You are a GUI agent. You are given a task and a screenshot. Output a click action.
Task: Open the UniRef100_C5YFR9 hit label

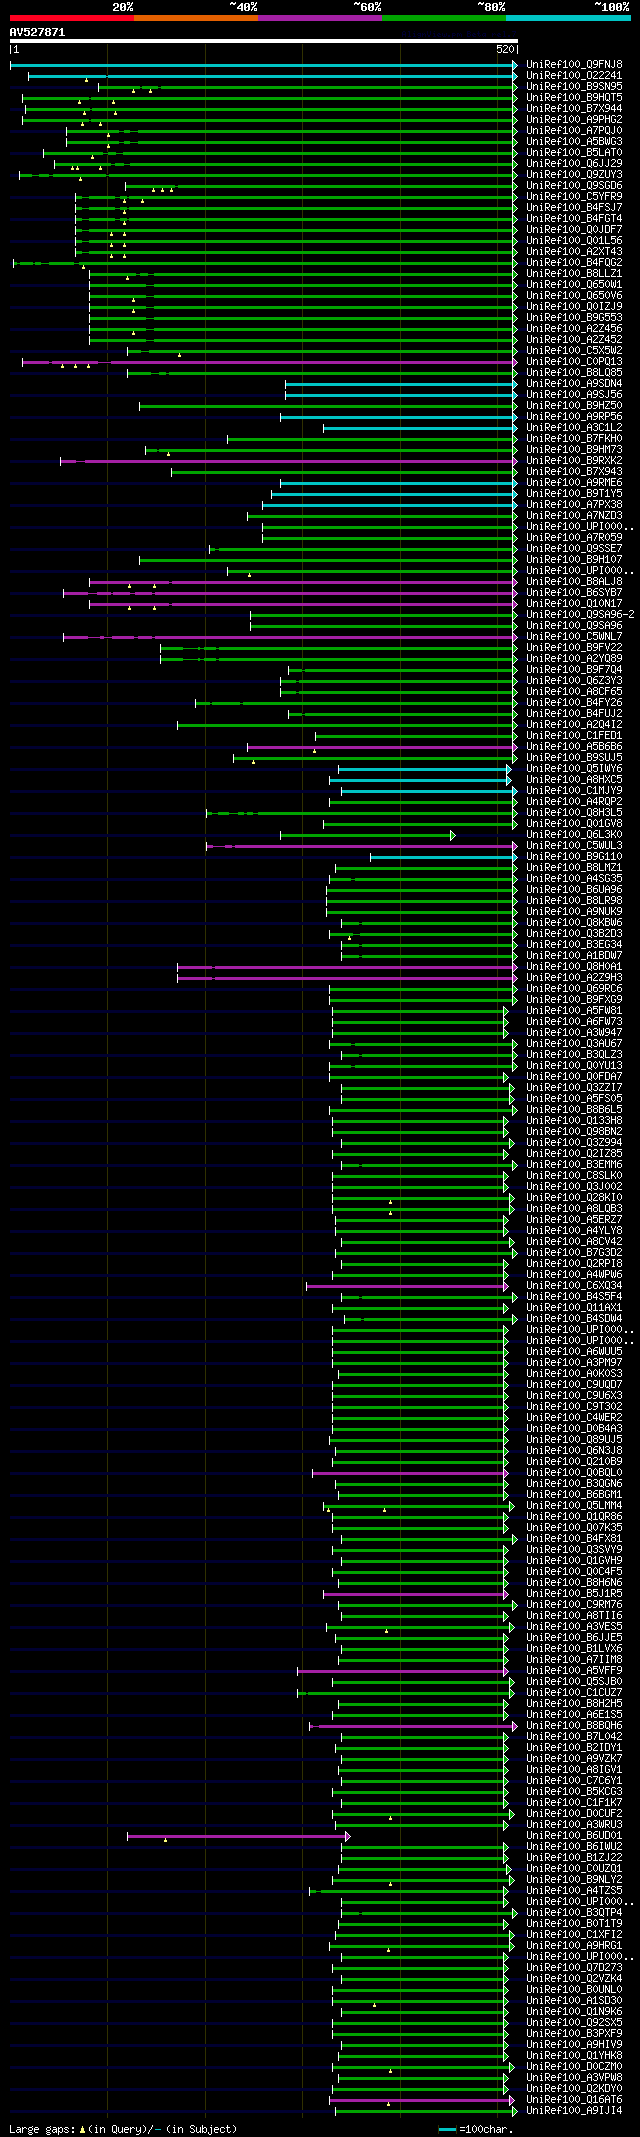click(574, 196)
